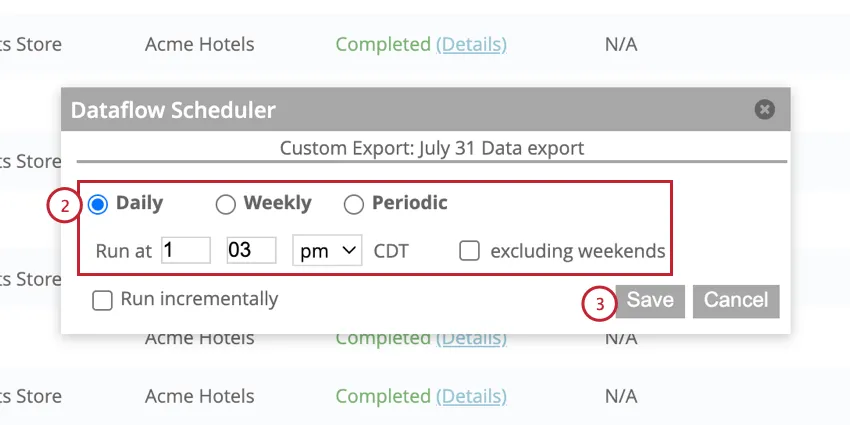The image size is (850, 425).
Task: Select Acme Hotels in the bottom row
Action: (199, 396)
